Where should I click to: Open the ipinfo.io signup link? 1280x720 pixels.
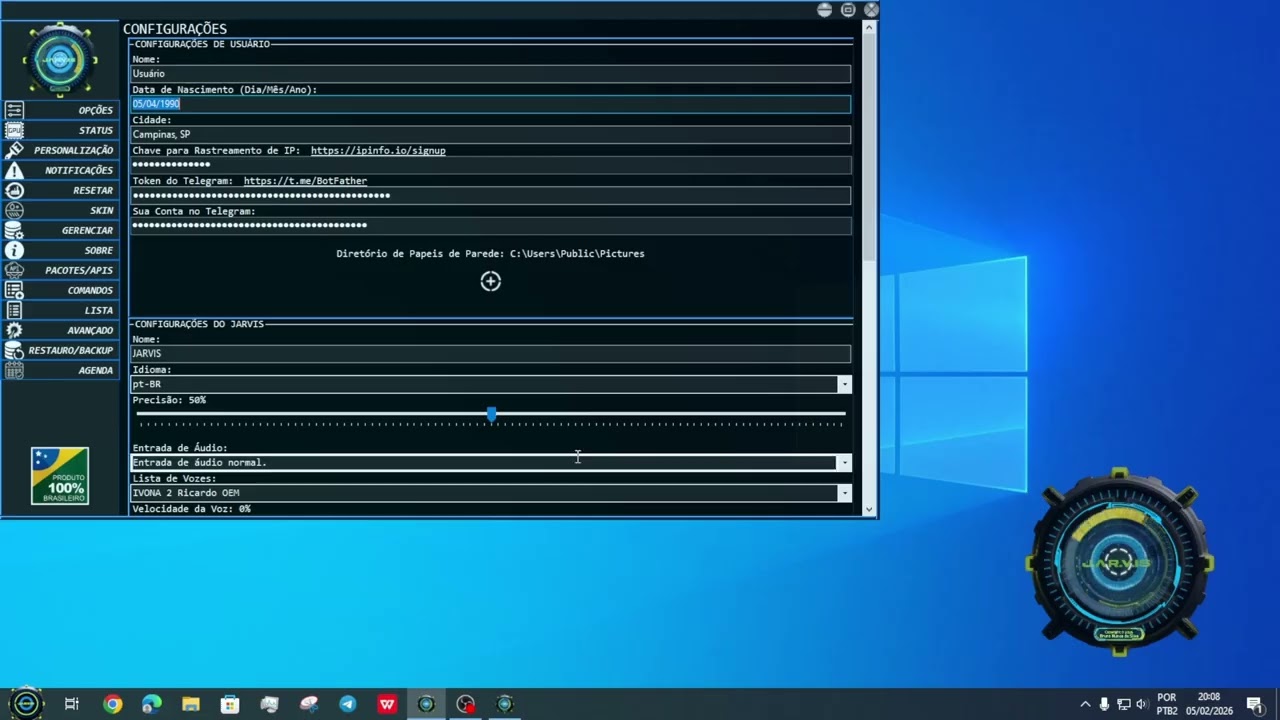pyautogui.click(x=378, y=151)
